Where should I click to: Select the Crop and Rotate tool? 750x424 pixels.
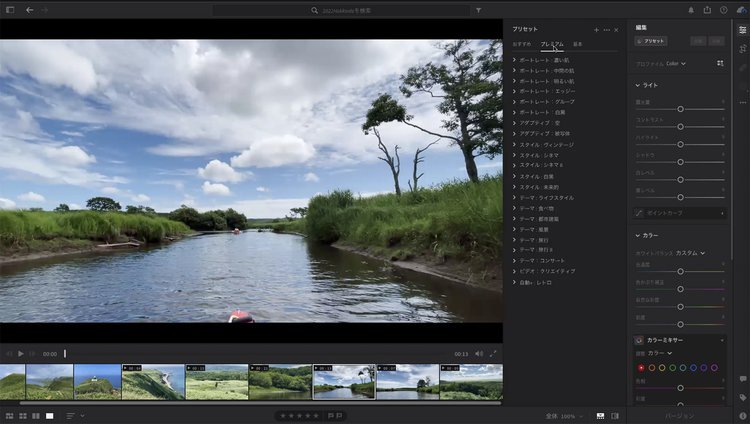[742, 48]
